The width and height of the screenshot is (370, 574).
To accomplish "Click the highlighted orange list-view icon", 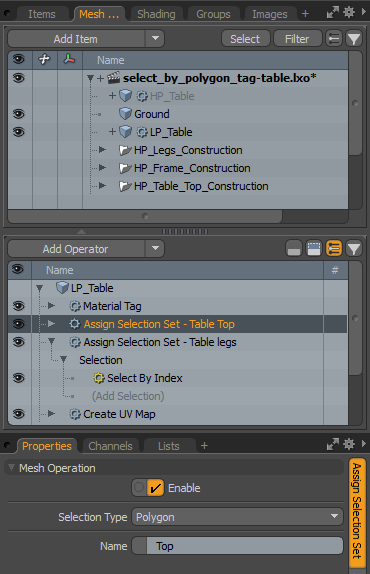I will point(334,249).
